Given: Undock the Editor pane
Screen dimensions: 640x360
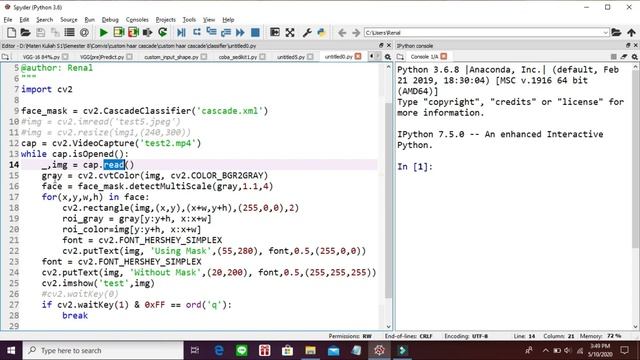Looking at the screenshot, I should (381, 45).
